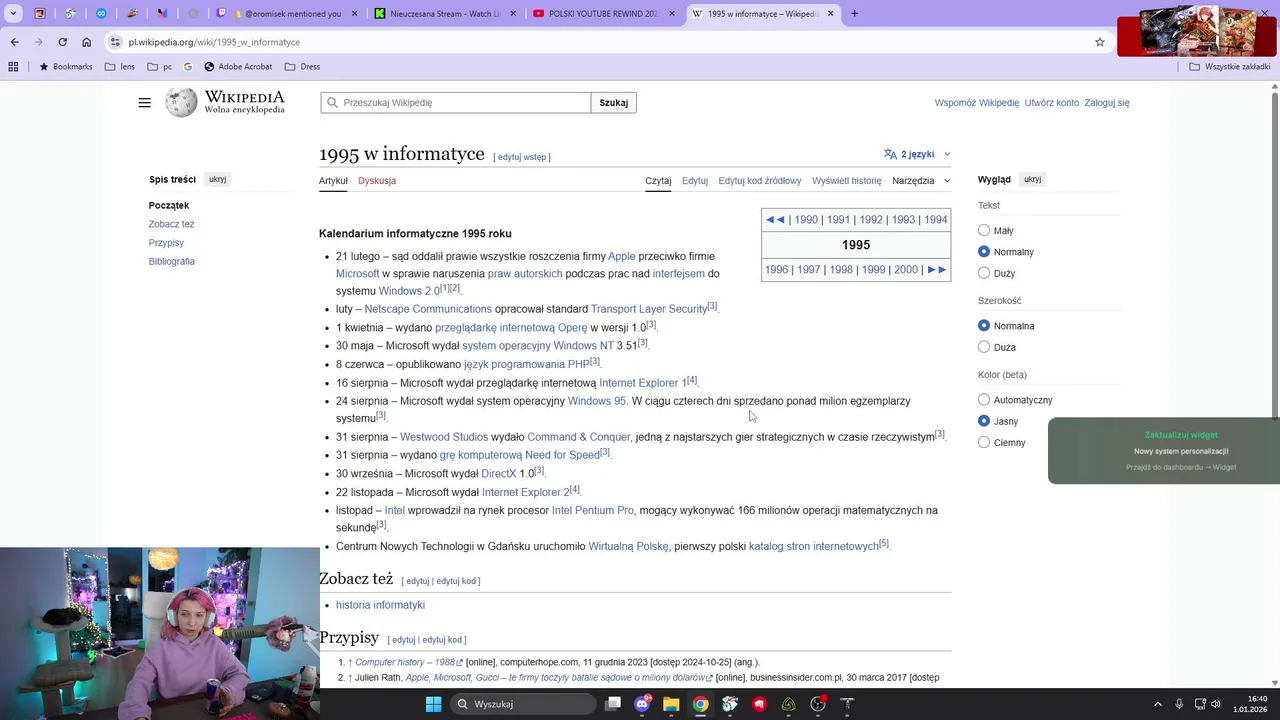The height and width of the screenshot is (720, 1280).
Task: Click the Przeszukaj Wikipedię search field
Action: pos(456,103)
